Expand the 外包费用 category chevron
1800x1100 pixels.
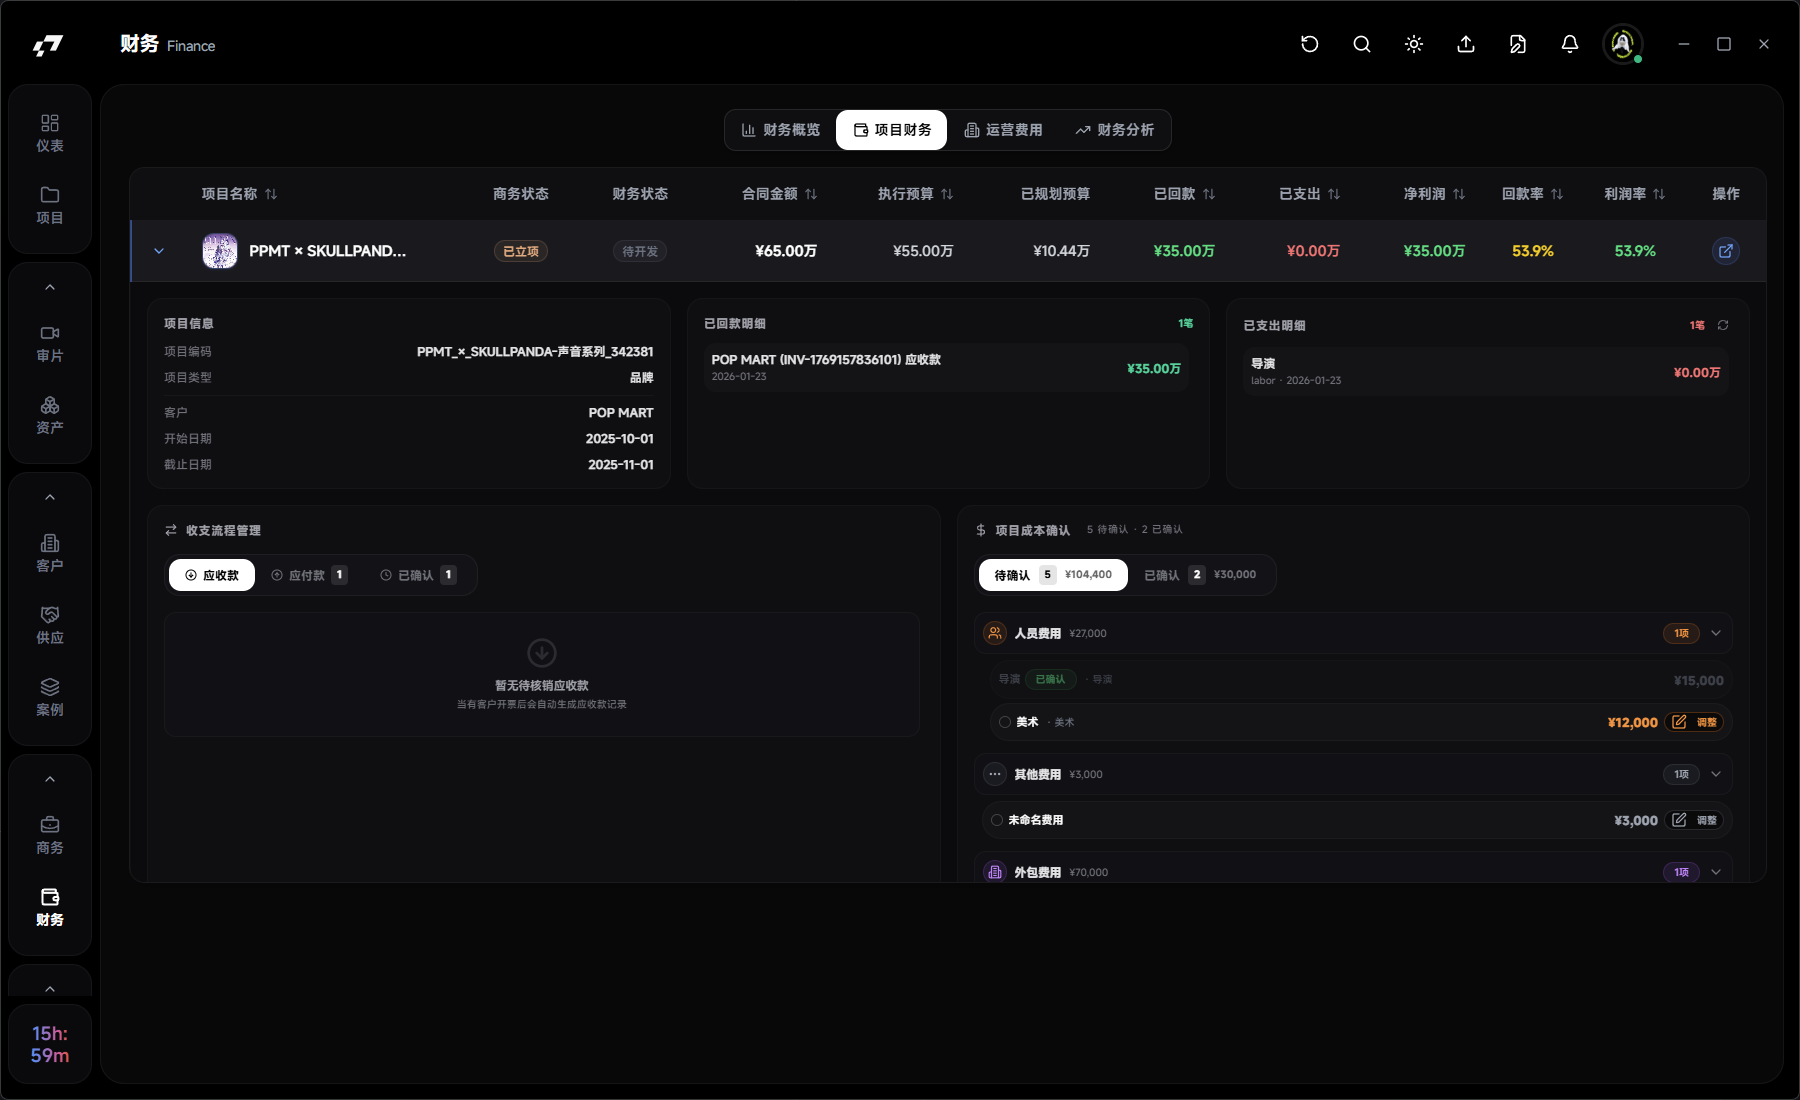tap(1716, 872)
